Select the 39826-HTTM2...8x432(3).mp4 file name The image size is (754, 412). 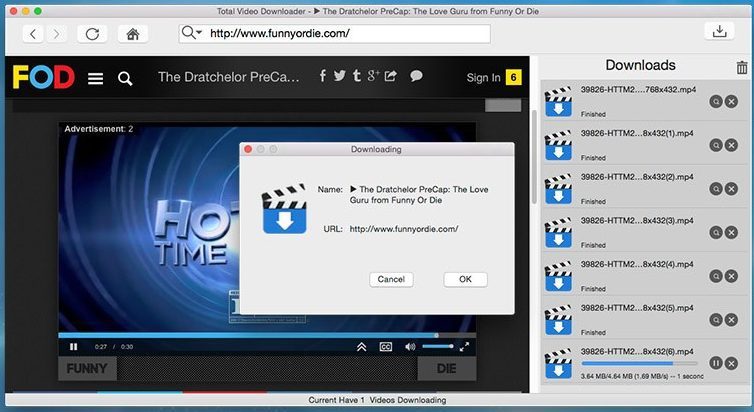(637, 221)
